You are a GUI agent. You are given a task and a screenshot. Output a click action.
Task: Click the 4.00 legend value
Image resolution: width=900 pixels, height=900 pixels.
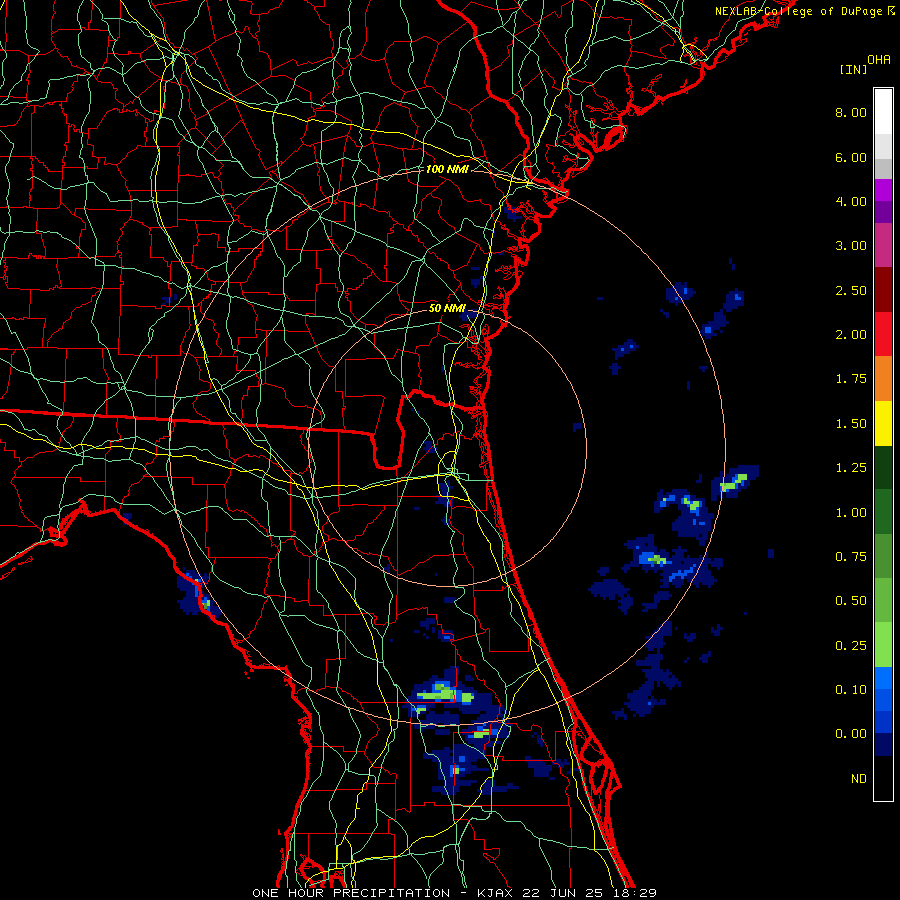click(x=851, y=201)
